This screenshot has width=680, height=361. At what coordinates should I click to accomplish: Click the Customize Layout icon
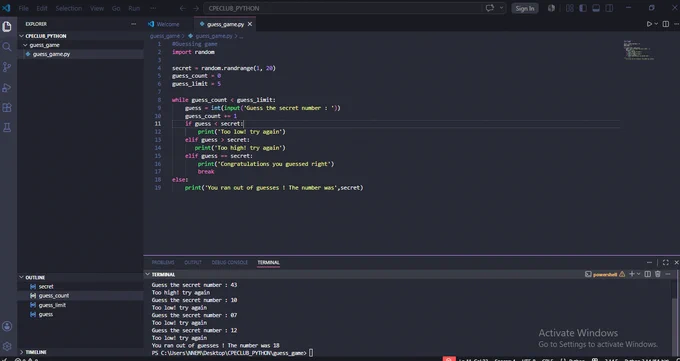point(569,8)
